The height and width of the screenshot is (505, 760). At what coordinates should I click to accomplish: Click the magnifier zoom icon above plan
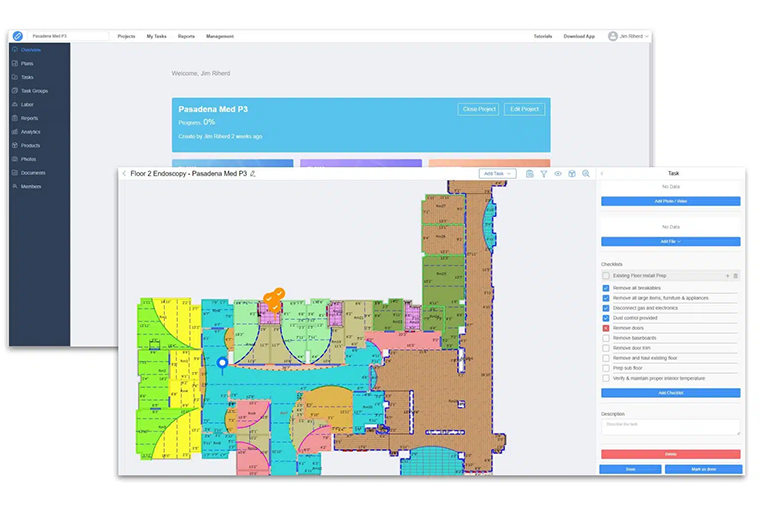click(586, 174)
